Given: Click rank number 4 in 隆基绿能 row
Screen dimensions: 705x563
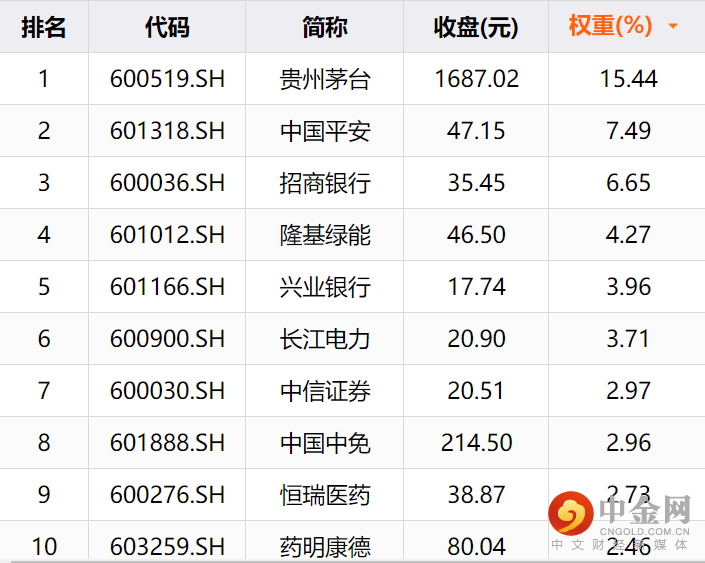Looking at the screenshot, I should 44,235.
